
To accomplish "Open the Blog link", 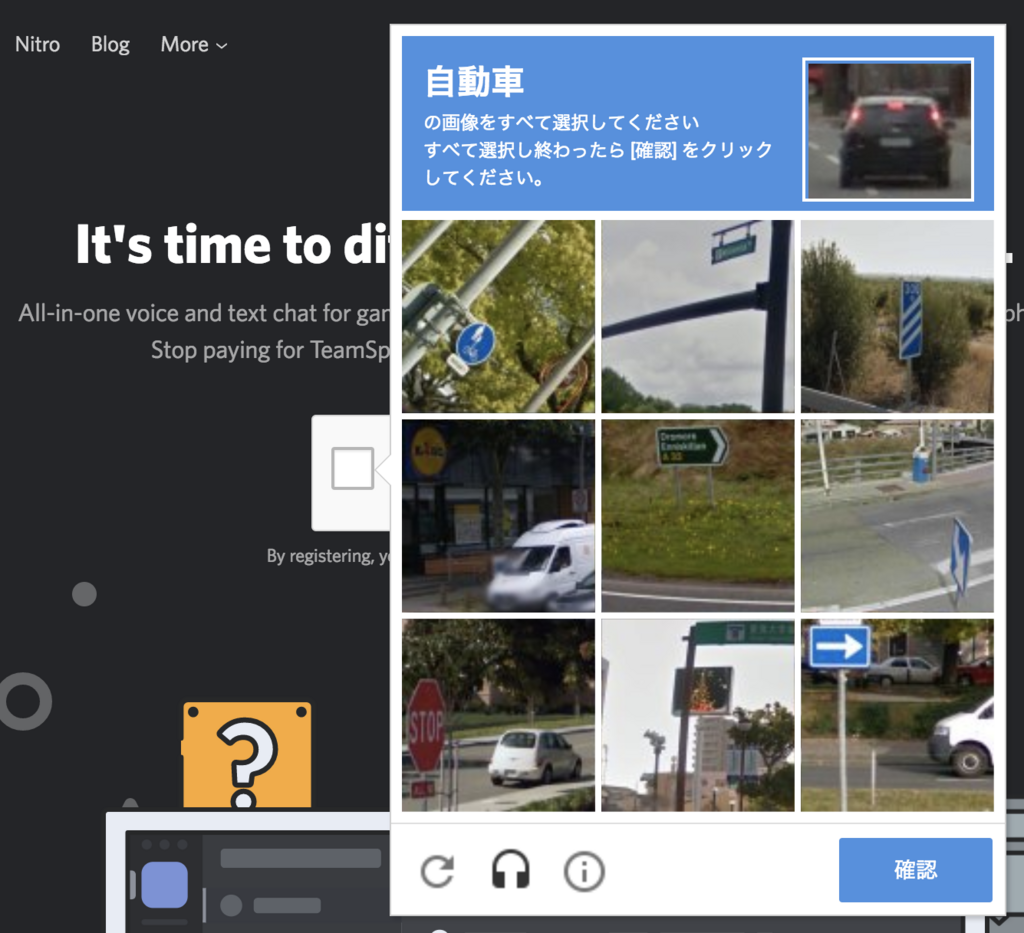I will [x=110, y=44].
